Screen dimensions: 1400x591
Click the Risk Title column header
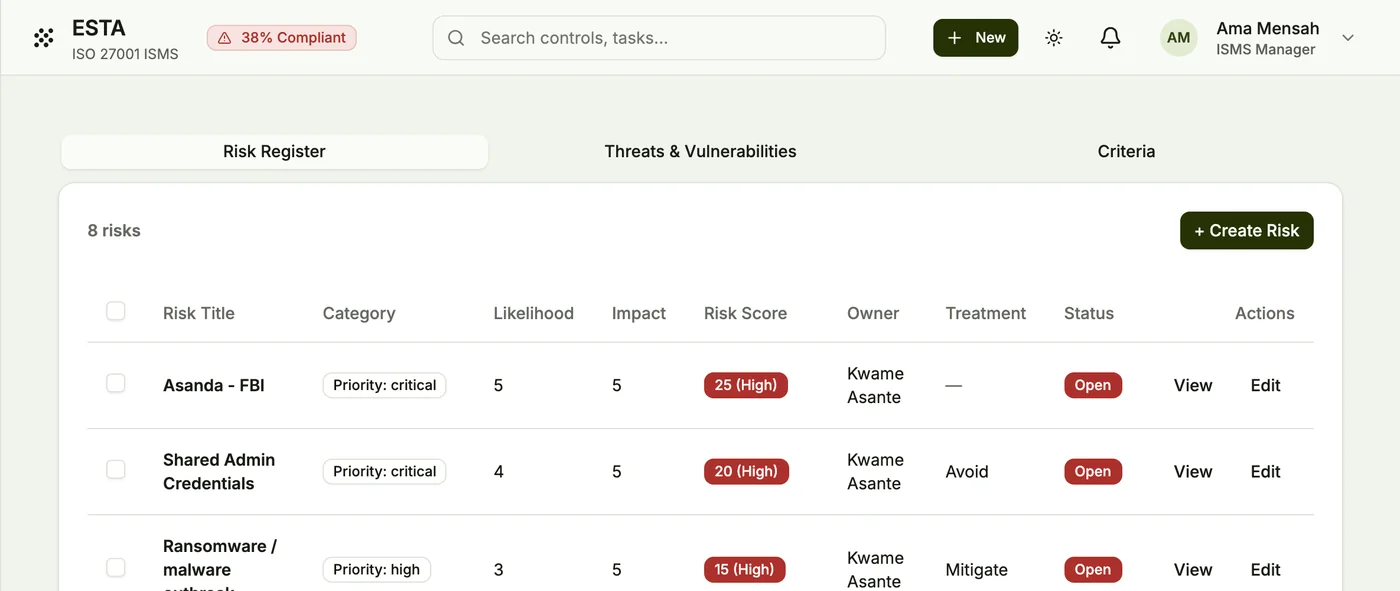point(199,313)
